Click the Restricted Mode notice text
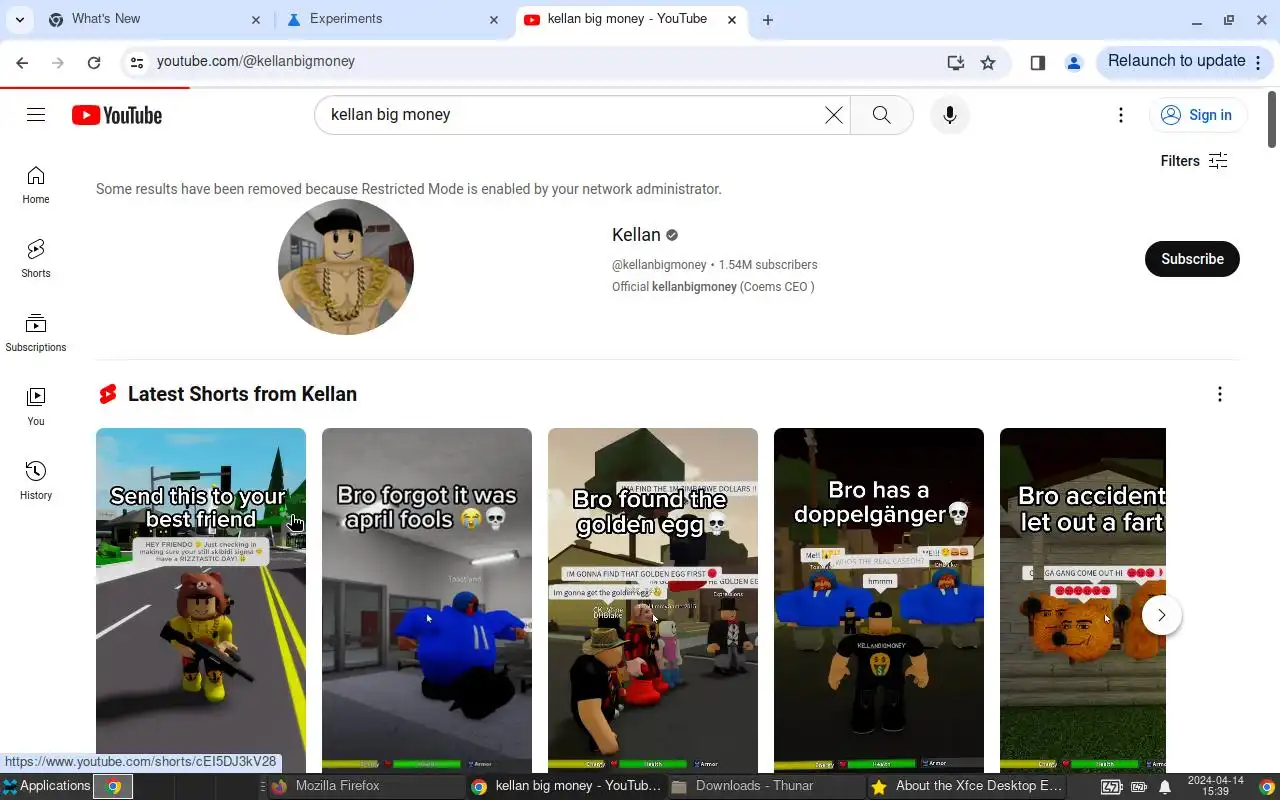The image size is (1280, 800). tap(408, 189)
